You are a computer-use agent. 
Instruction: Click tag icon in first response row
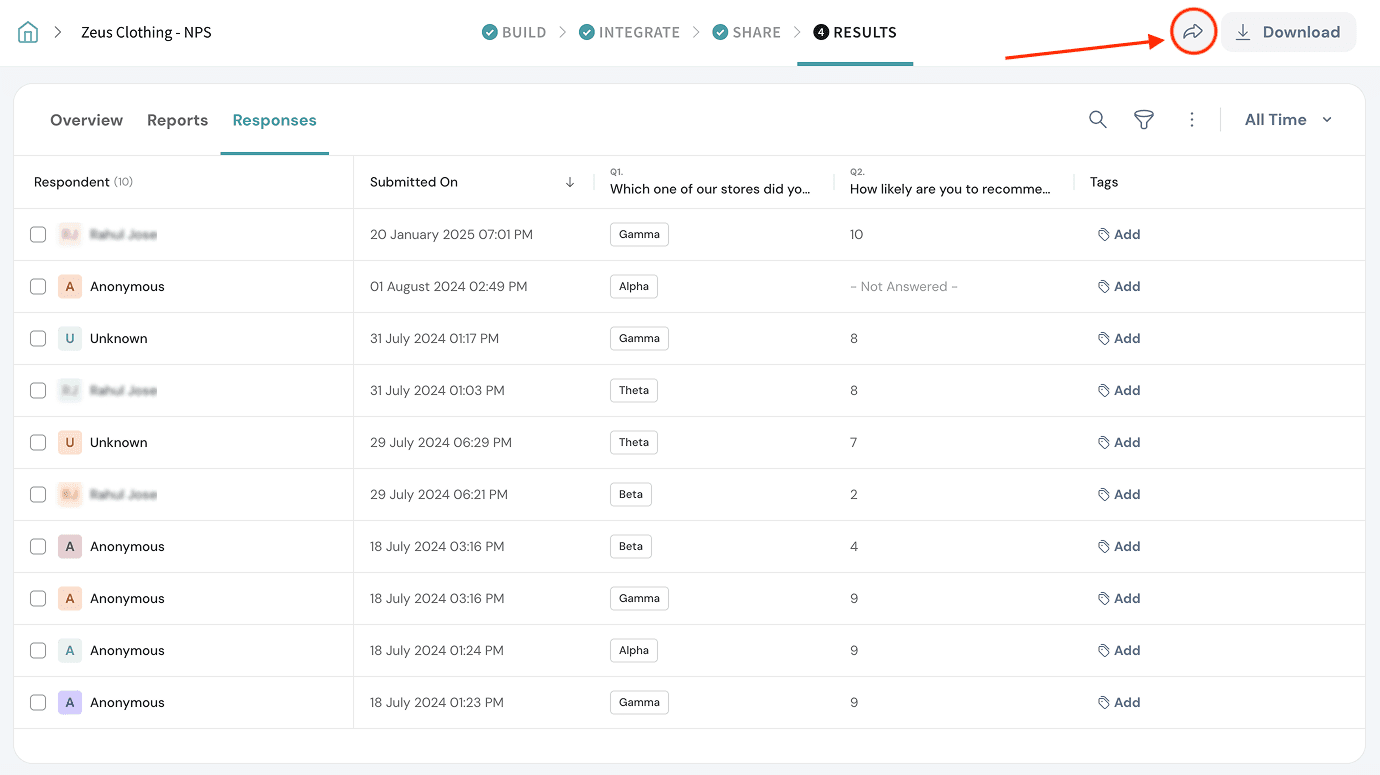pos(1103,234)
